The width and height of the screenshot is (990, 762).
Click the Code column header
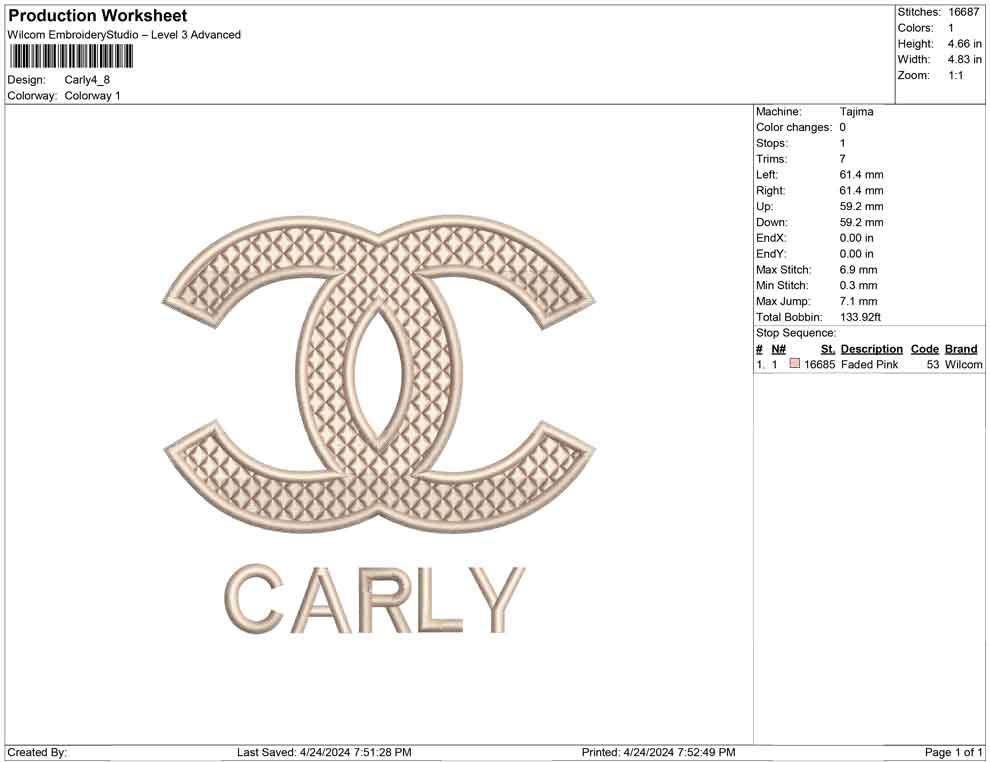[924, 349]
